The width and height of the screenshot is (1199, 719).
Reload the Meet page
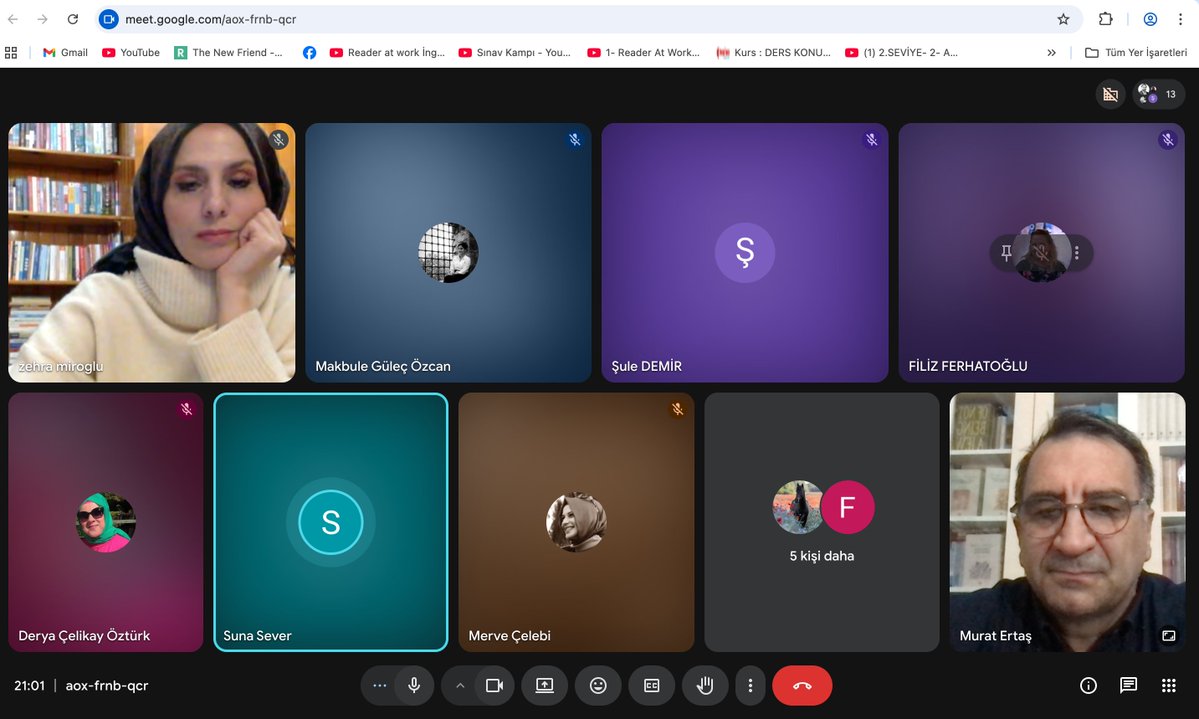click(x=73, y=19)
